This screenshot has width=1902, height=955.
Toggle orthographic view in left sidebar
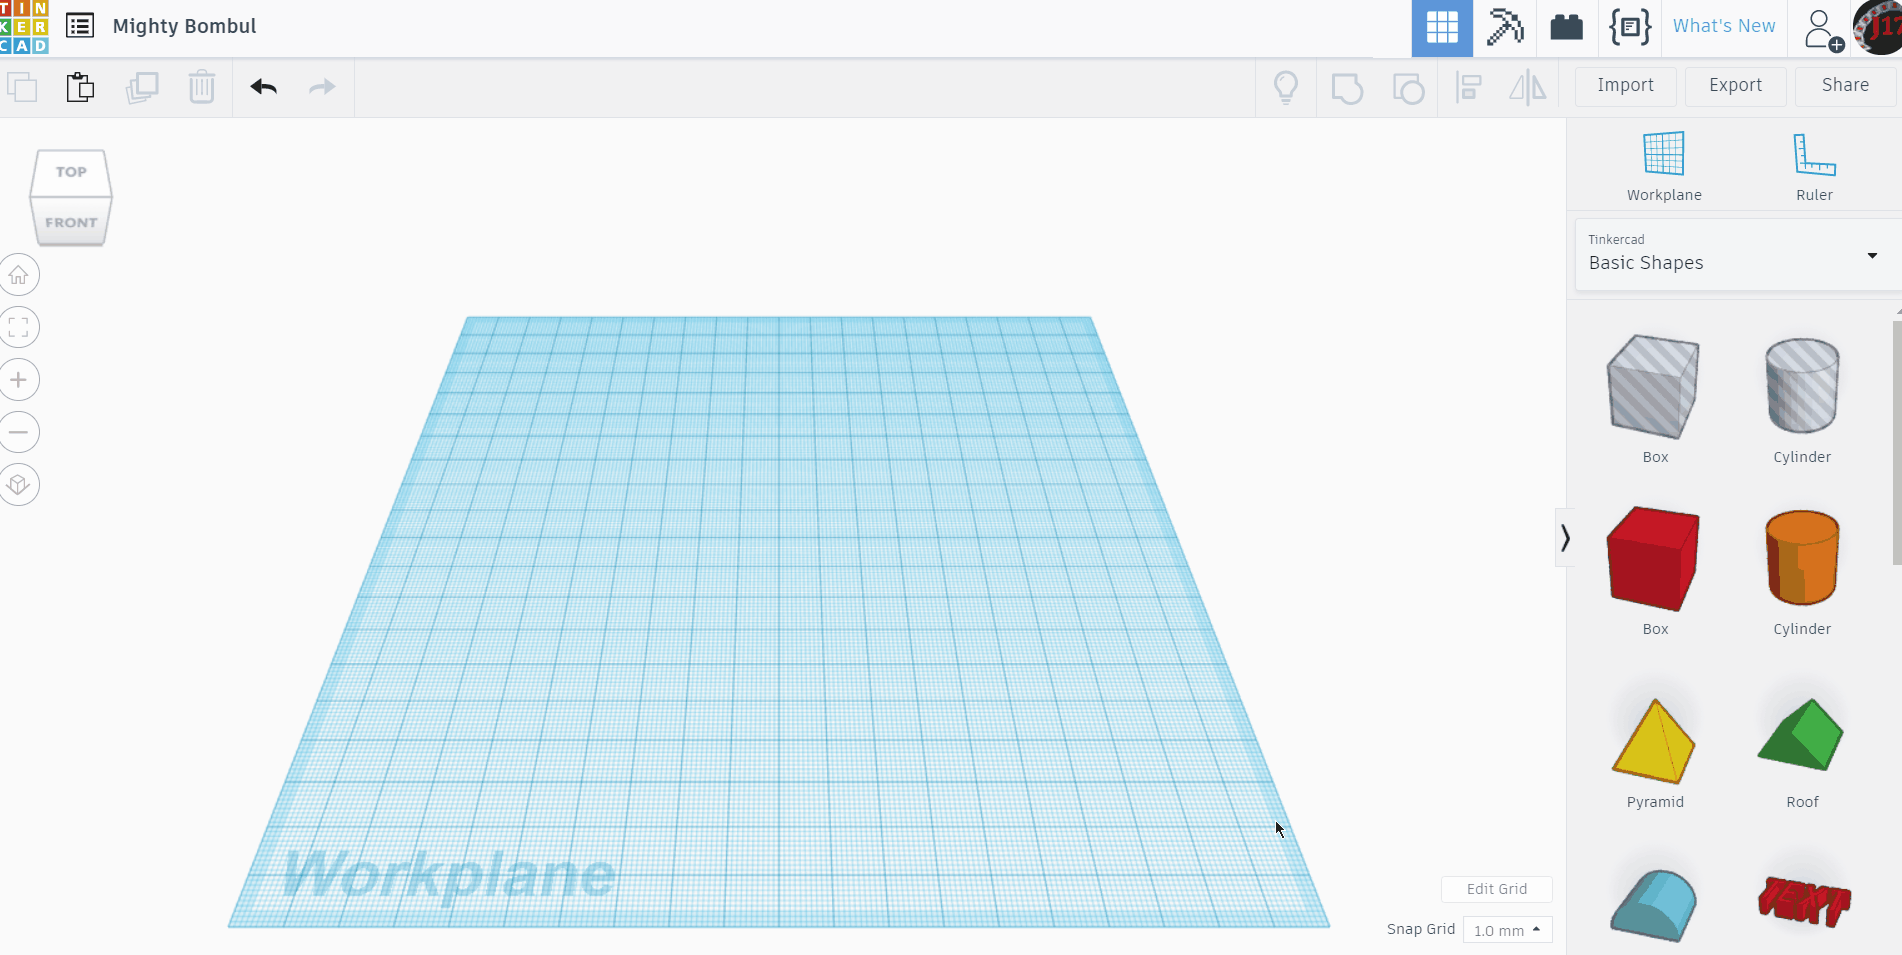tap(19, 484)
